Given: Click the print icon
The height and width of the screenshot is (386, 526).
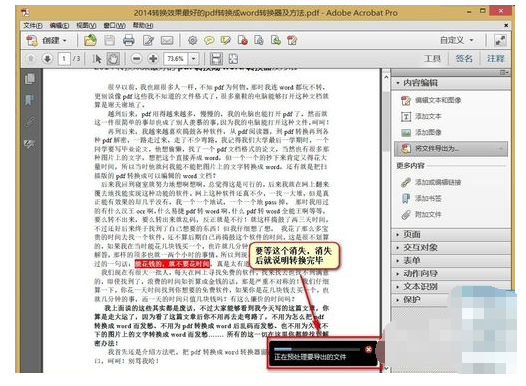Looking at the screenshot, I should pyautogui.click(x=128, y=41).
